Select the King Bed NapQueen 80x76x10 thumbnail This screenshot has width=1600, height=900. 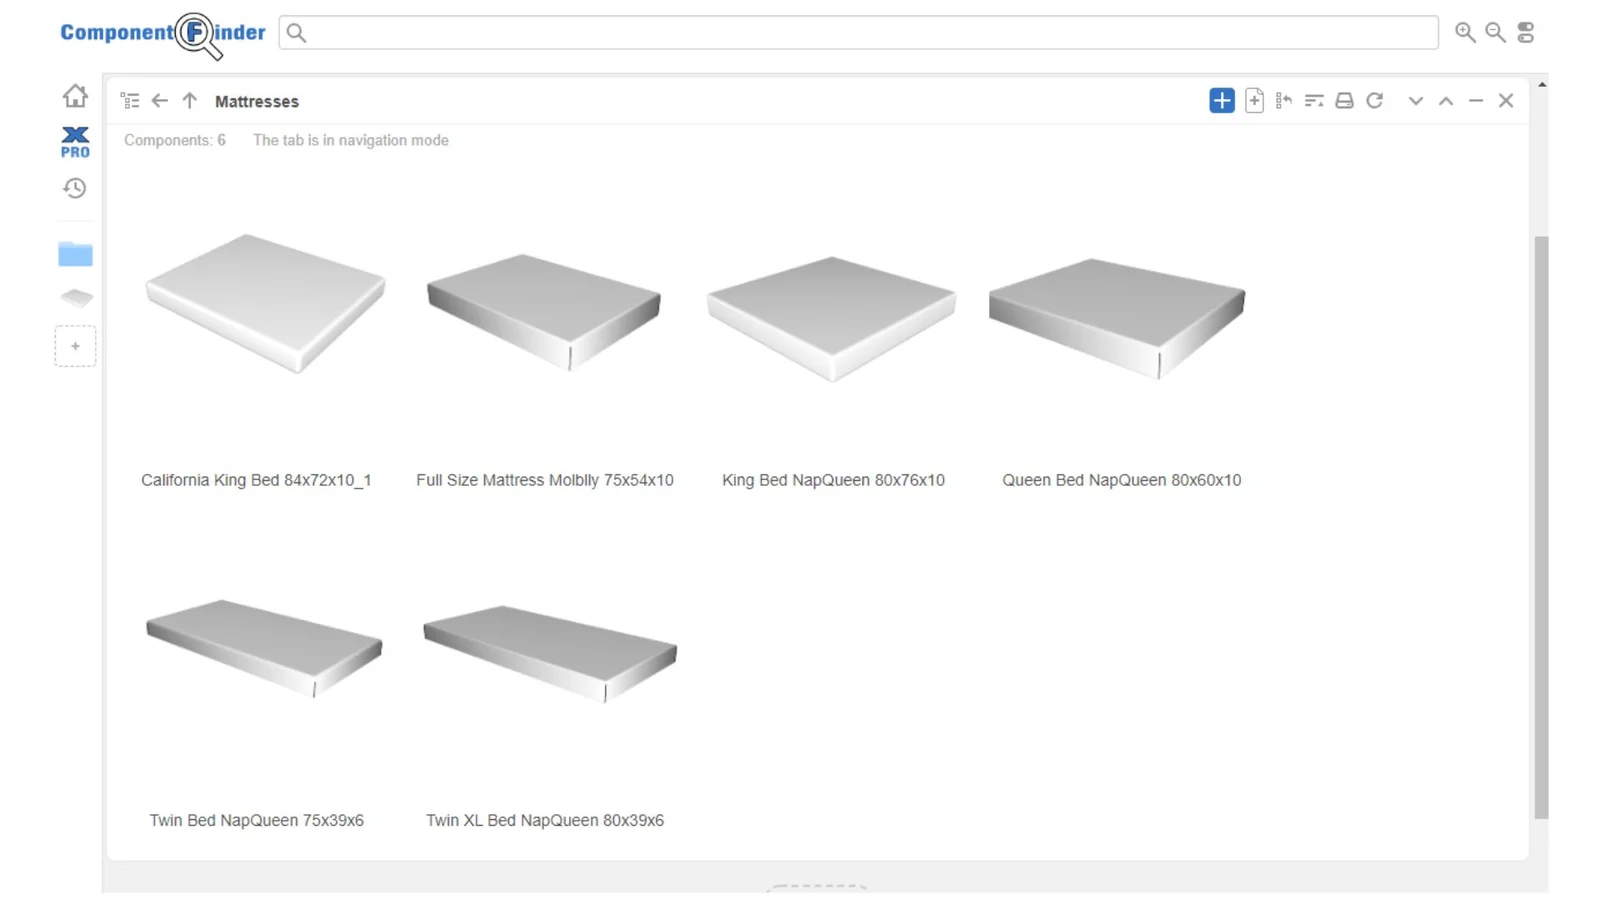coord(831,318)
